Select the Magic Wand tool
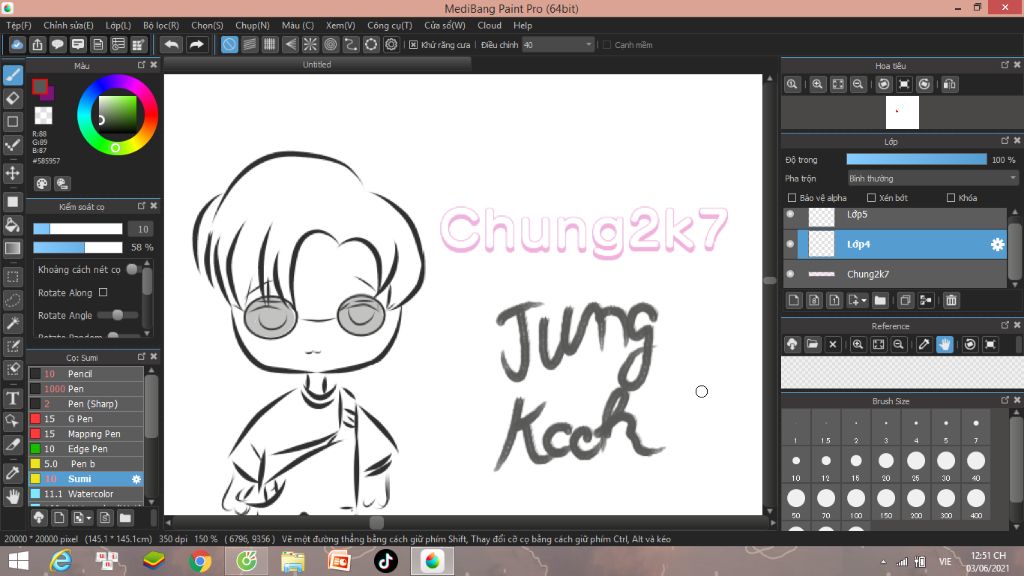1024x576 pixels. [13, 323]
